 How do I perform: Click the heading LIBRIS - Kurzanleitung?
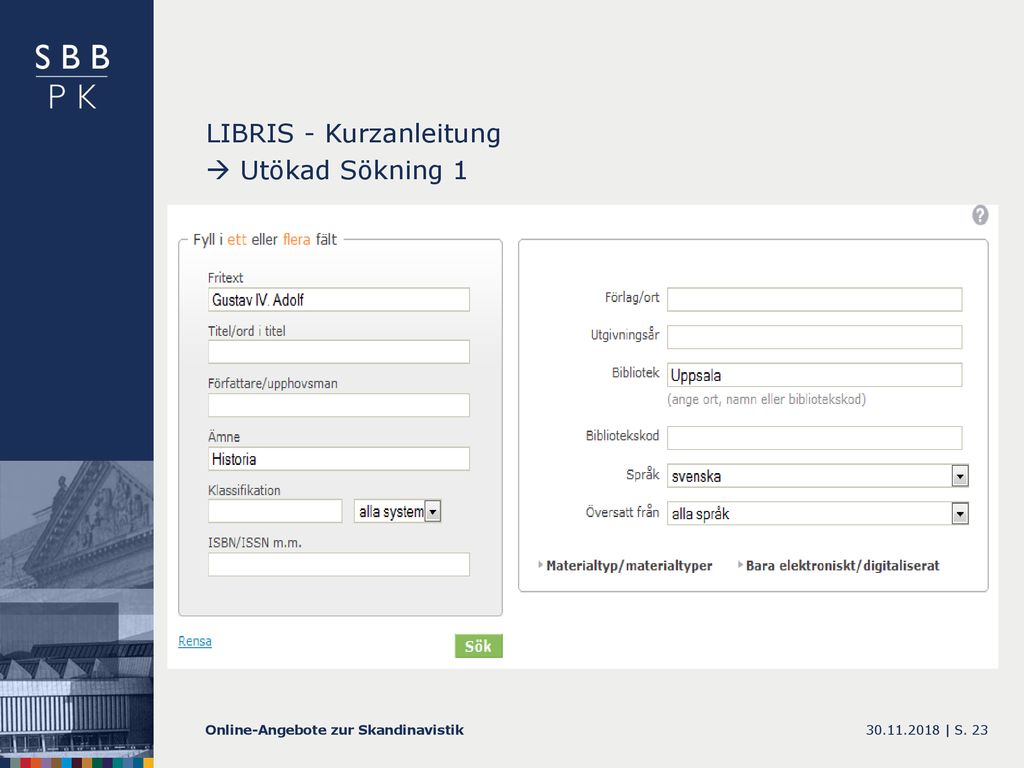353,134
